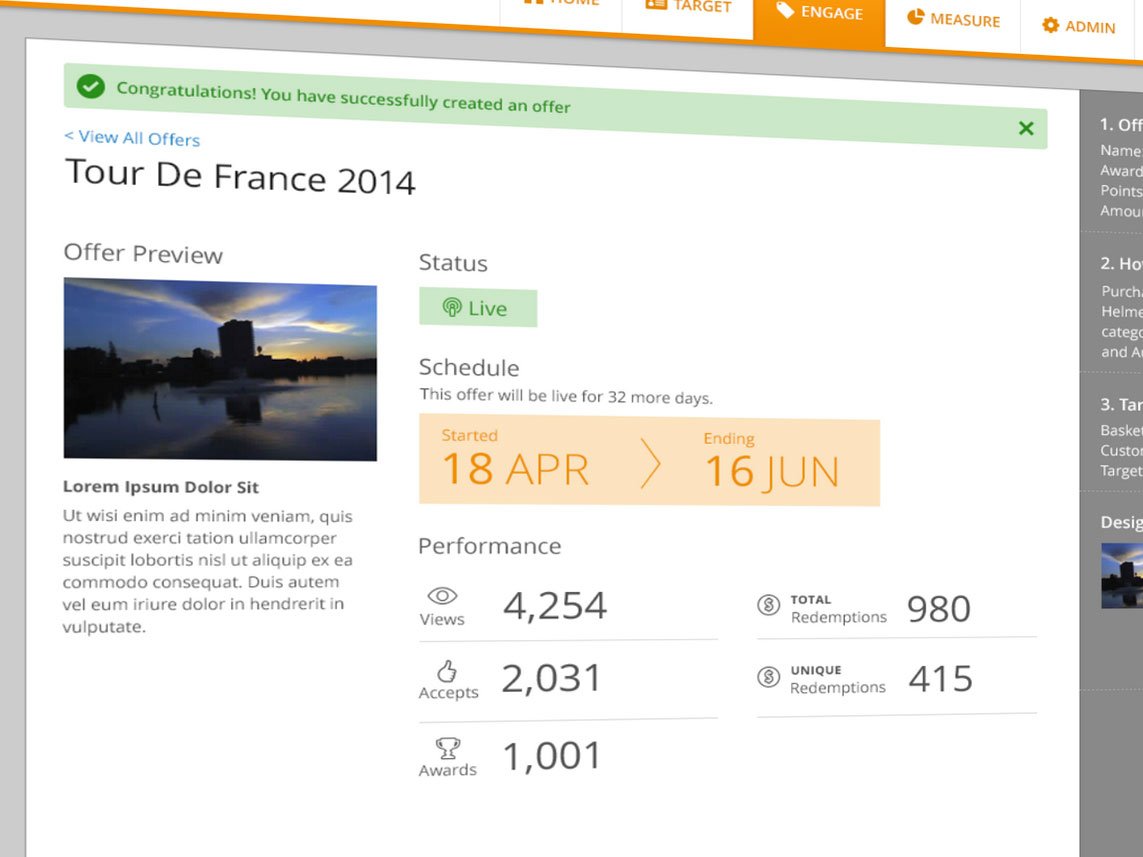
Task: Click the Offer Preview heading
Action: (143, 253)
